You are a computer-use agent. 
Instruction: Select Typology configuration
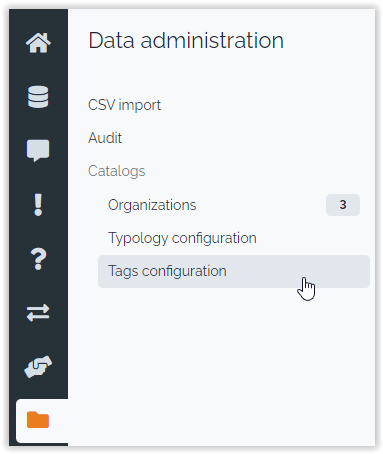pyautogui.click(x=182, y=238)
